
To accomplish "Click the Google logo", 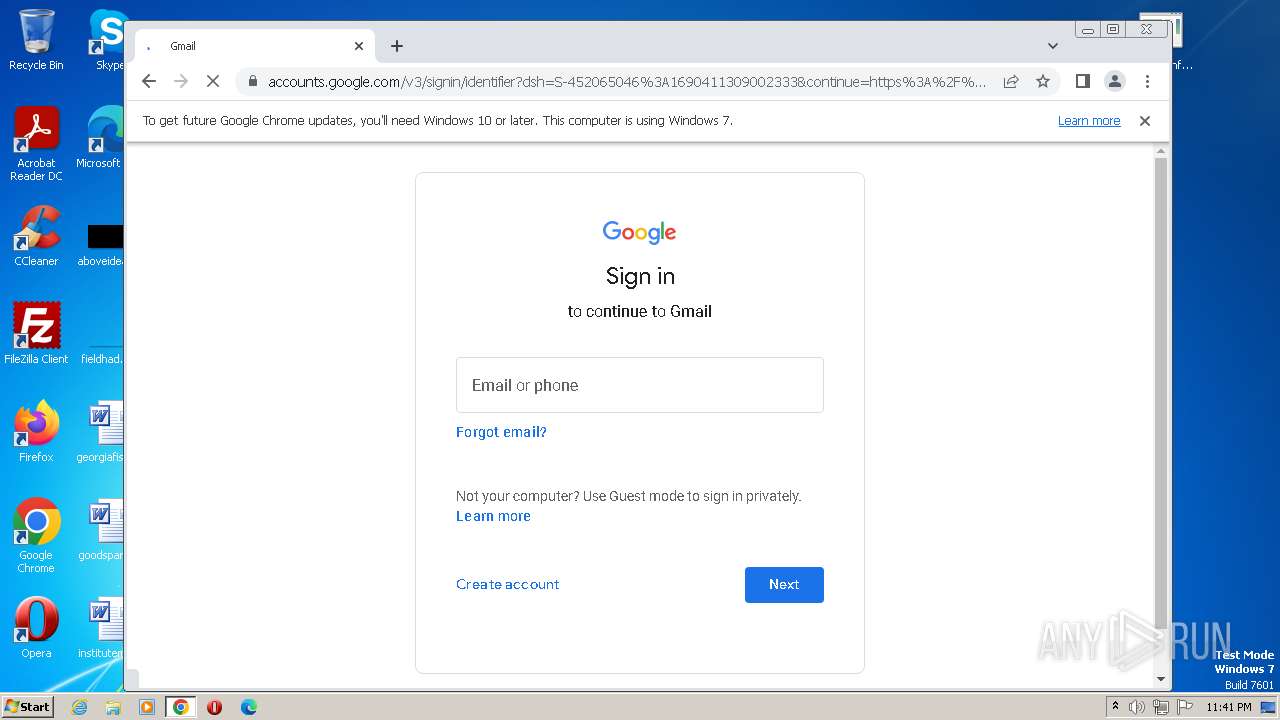I will [640, 232].
